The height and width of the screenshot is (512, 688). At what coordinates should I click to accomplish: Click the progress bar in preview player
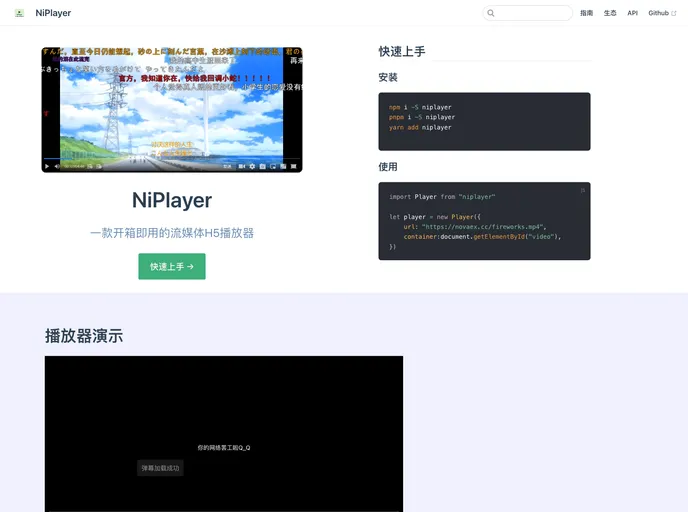click(x=172, y=158)
